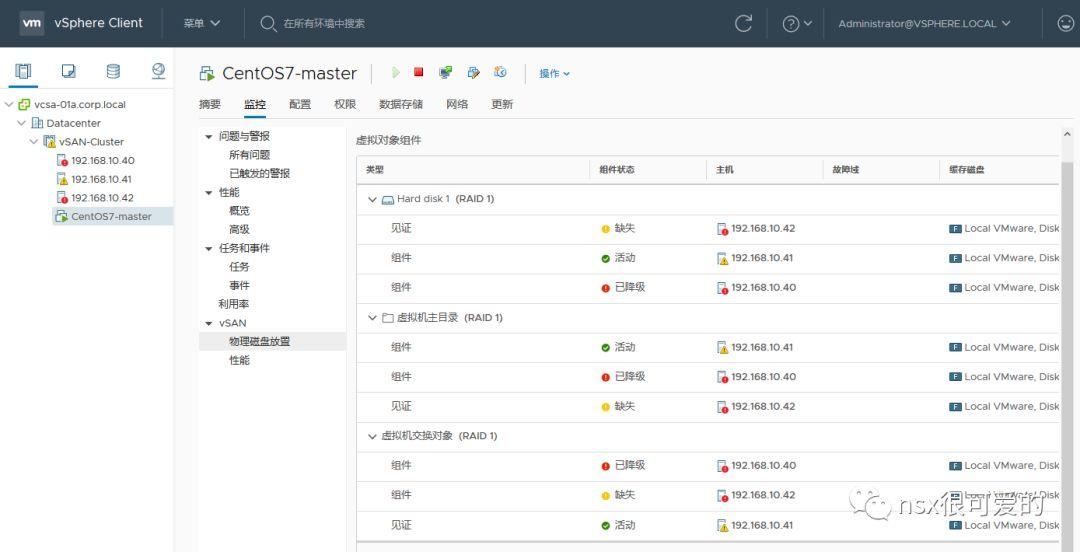Image resolution: width=1080 pixels, height=552 pixels.
Task: Click warning host icon beside 192.168.10.41 in tree
Action: pyautogui.click(x=62, y=179)
